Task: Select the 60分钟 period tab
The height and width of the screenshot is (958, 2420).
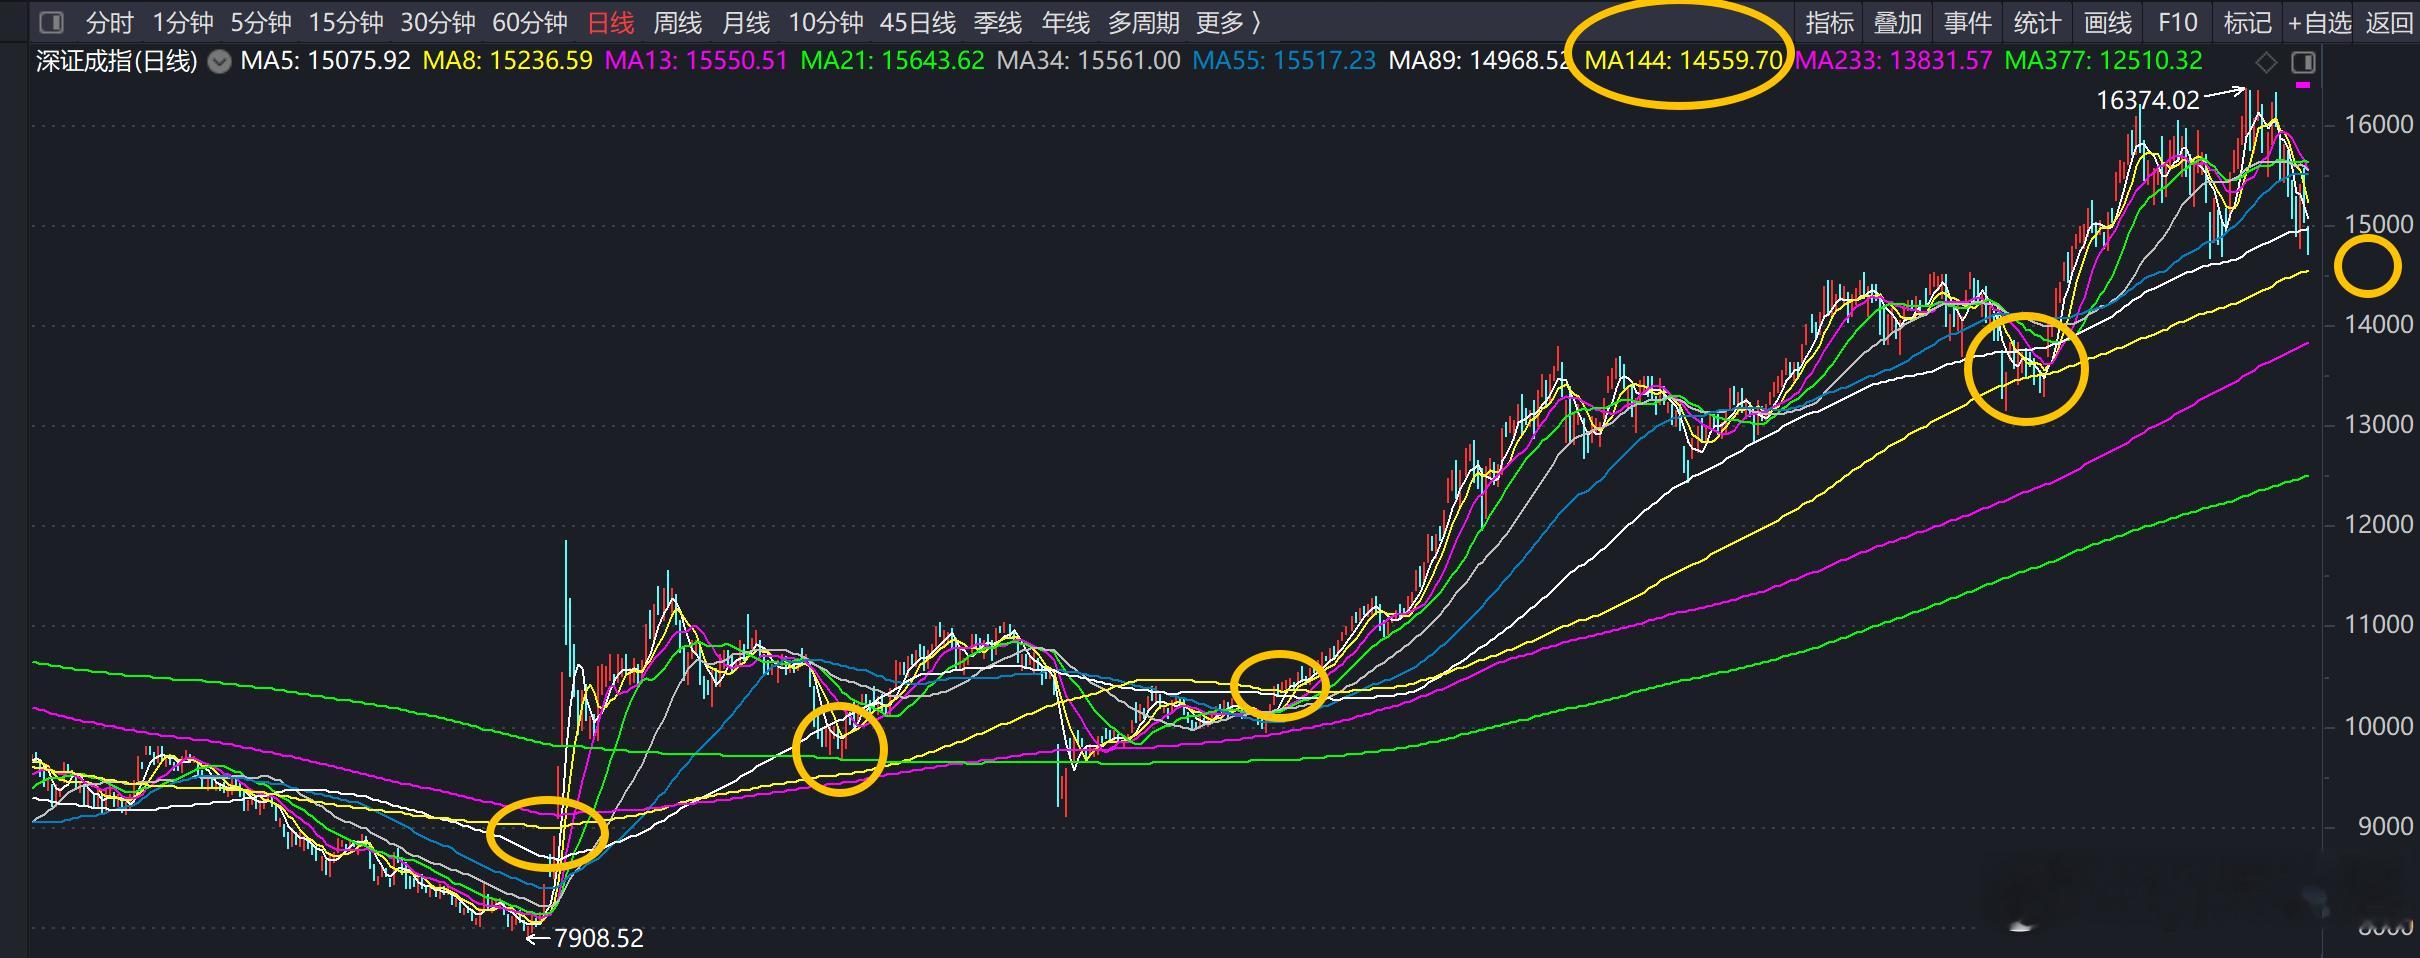Action: click(x=530, y=22)
